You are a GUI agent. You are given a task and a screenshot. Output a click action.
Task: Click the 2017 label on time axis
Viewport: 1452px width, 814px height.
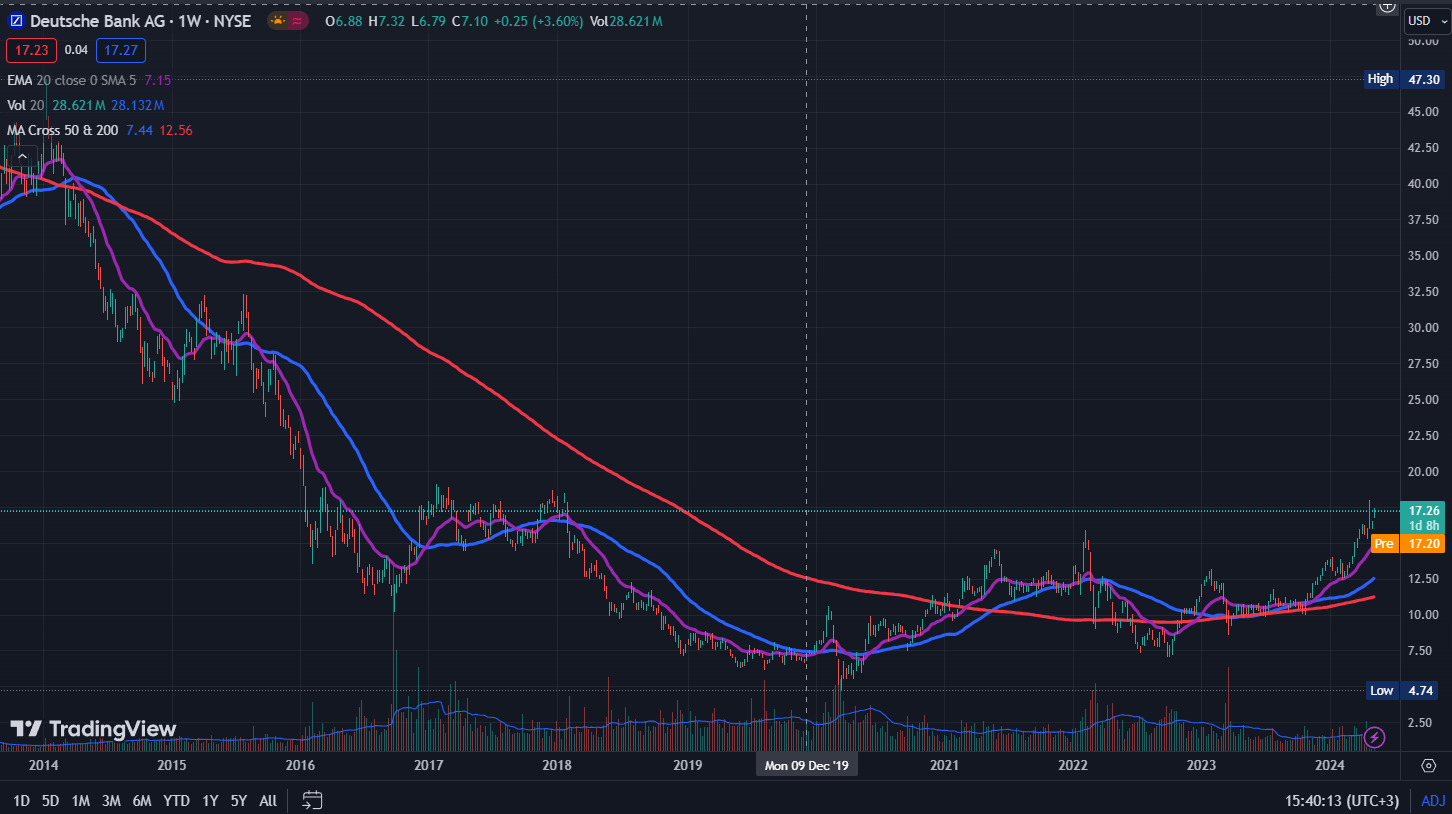pyautogui.click(x=428, y=765)
